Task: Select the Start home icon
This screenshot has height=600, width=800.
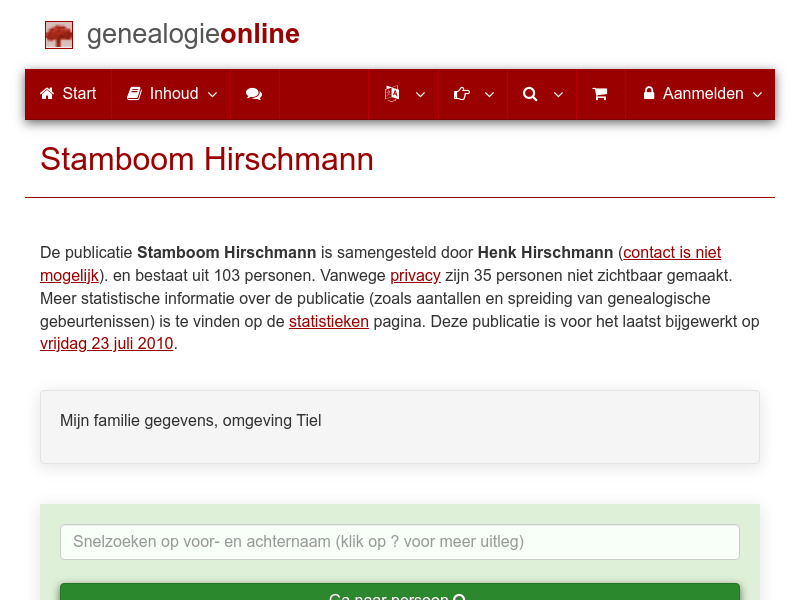Action: (46, 93)
